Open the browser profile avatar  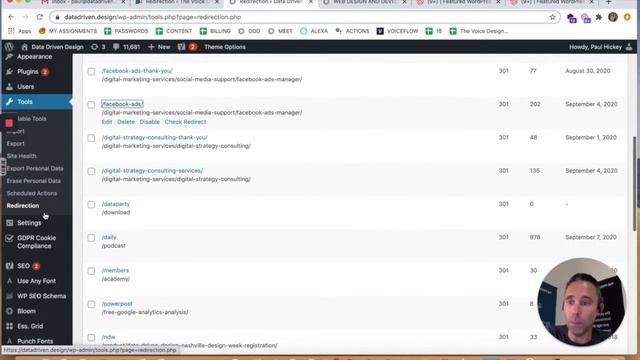click(x=613, y=17)
